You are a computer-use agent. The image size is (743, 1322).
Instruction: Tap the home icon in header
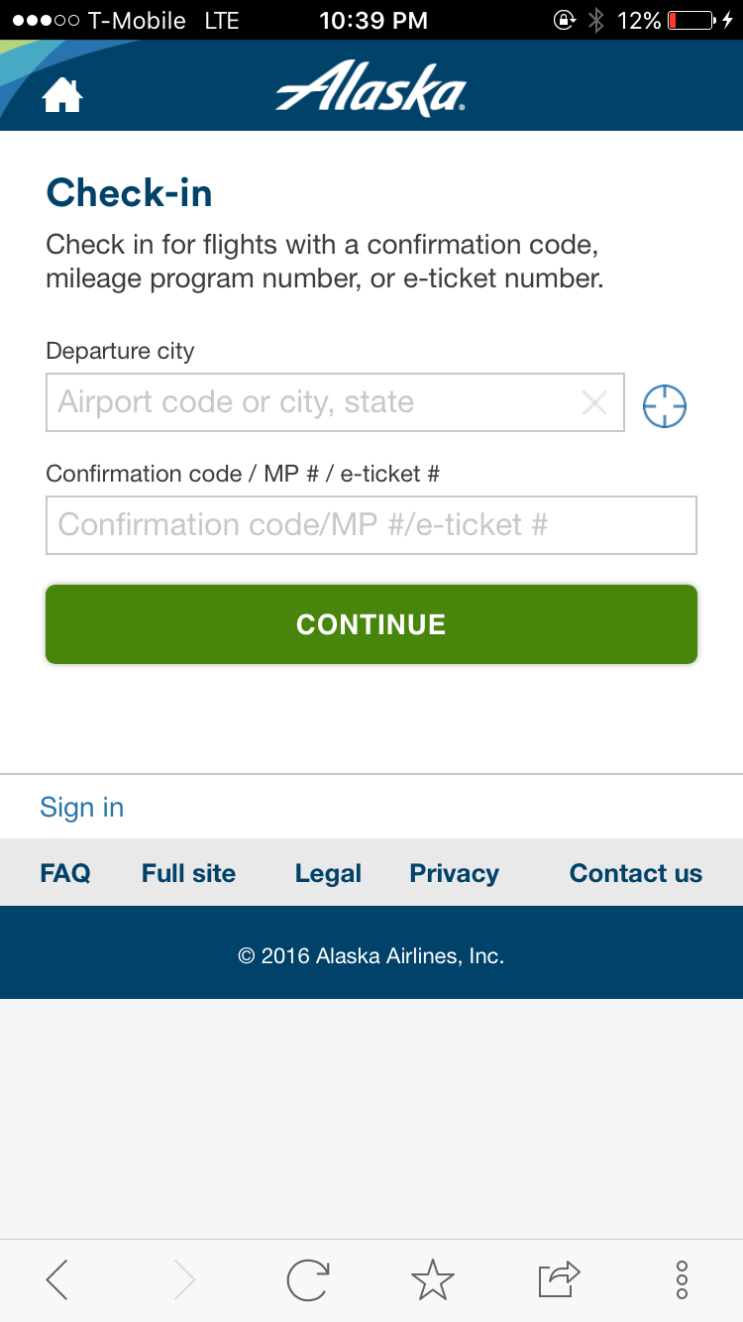coord(62,95)
